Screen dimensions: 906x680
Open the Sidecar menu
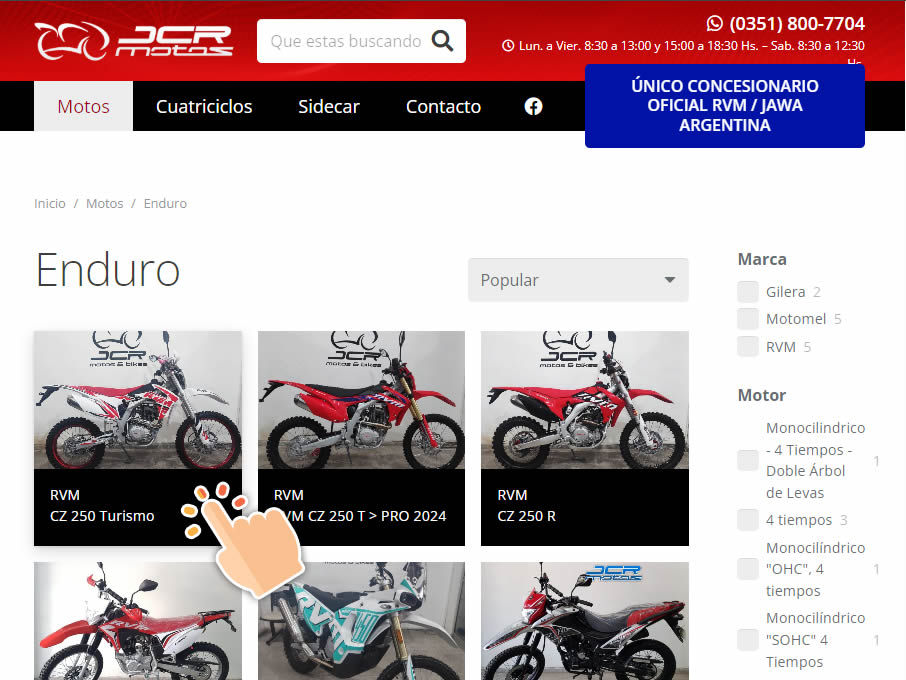pyautogui.click(x=329, y=106)
